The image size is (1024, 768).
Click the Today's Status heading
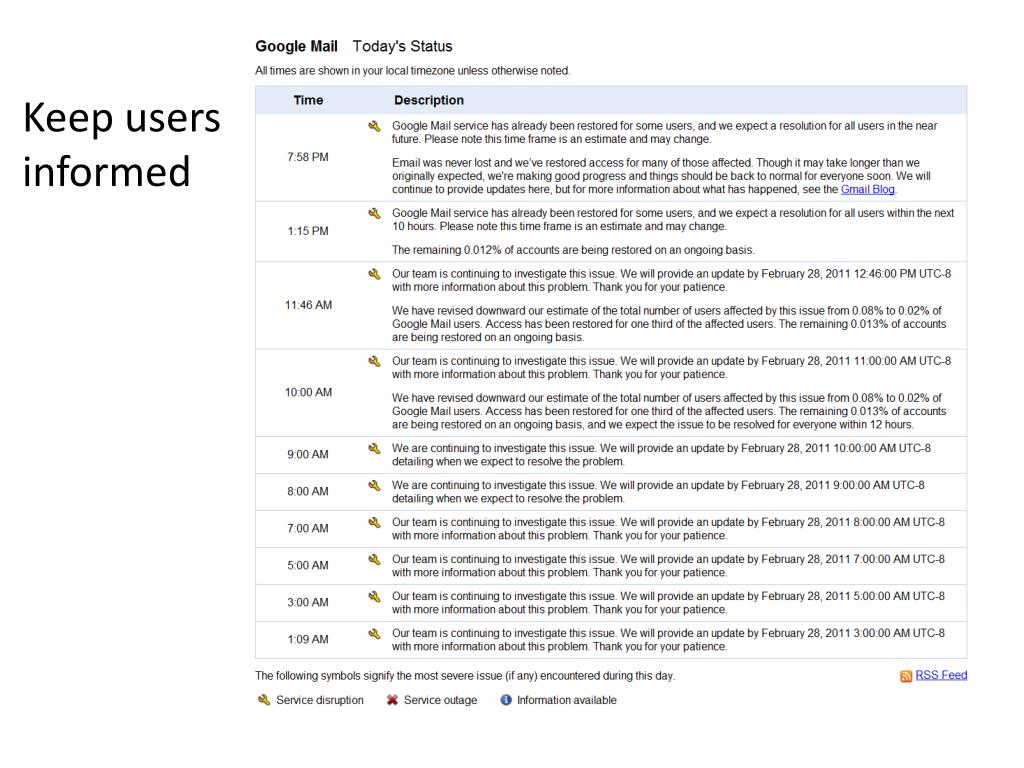(x=402, y=46)
